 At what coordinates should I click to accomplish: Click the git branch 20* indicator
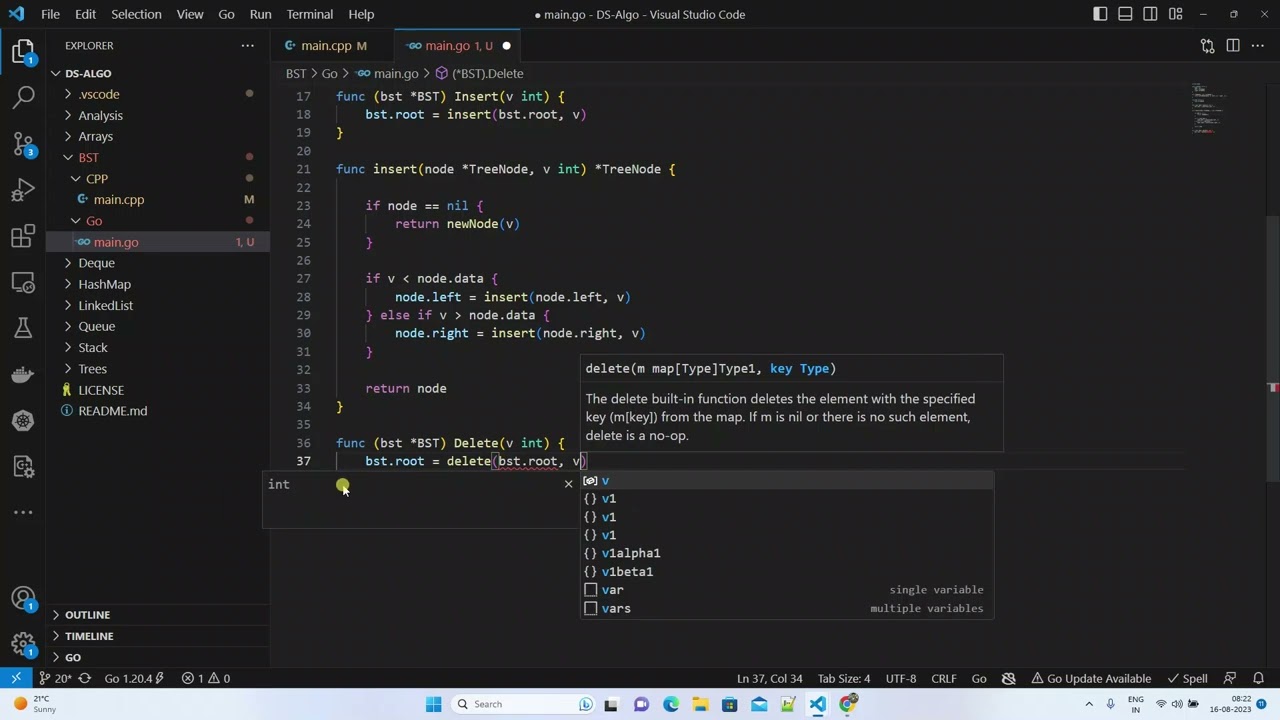(x=55, y=678)
